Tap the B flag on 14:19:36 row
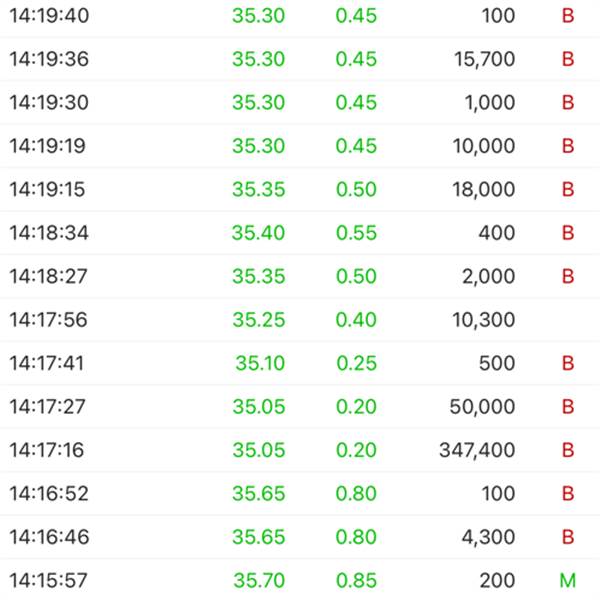 (x=568, y=59)
